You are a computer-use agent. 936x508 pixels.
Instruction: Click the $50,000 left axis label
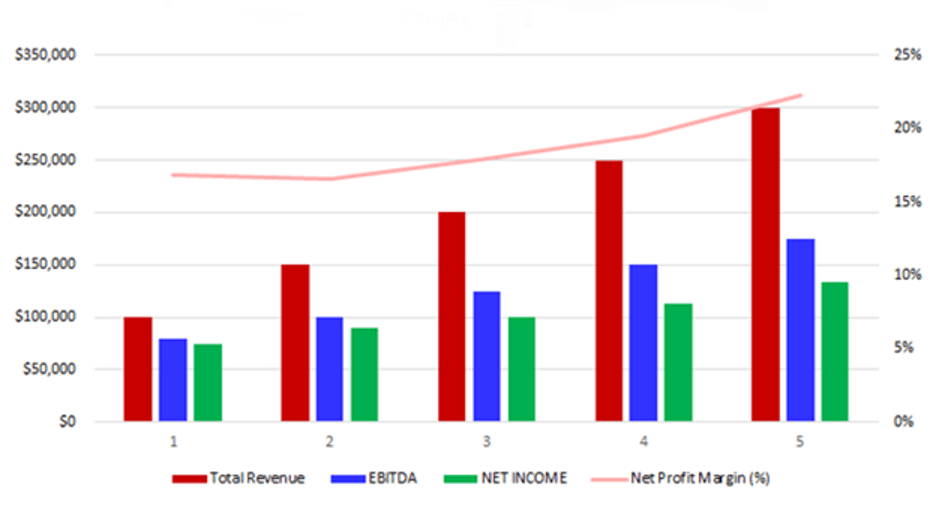coord(50,370)
